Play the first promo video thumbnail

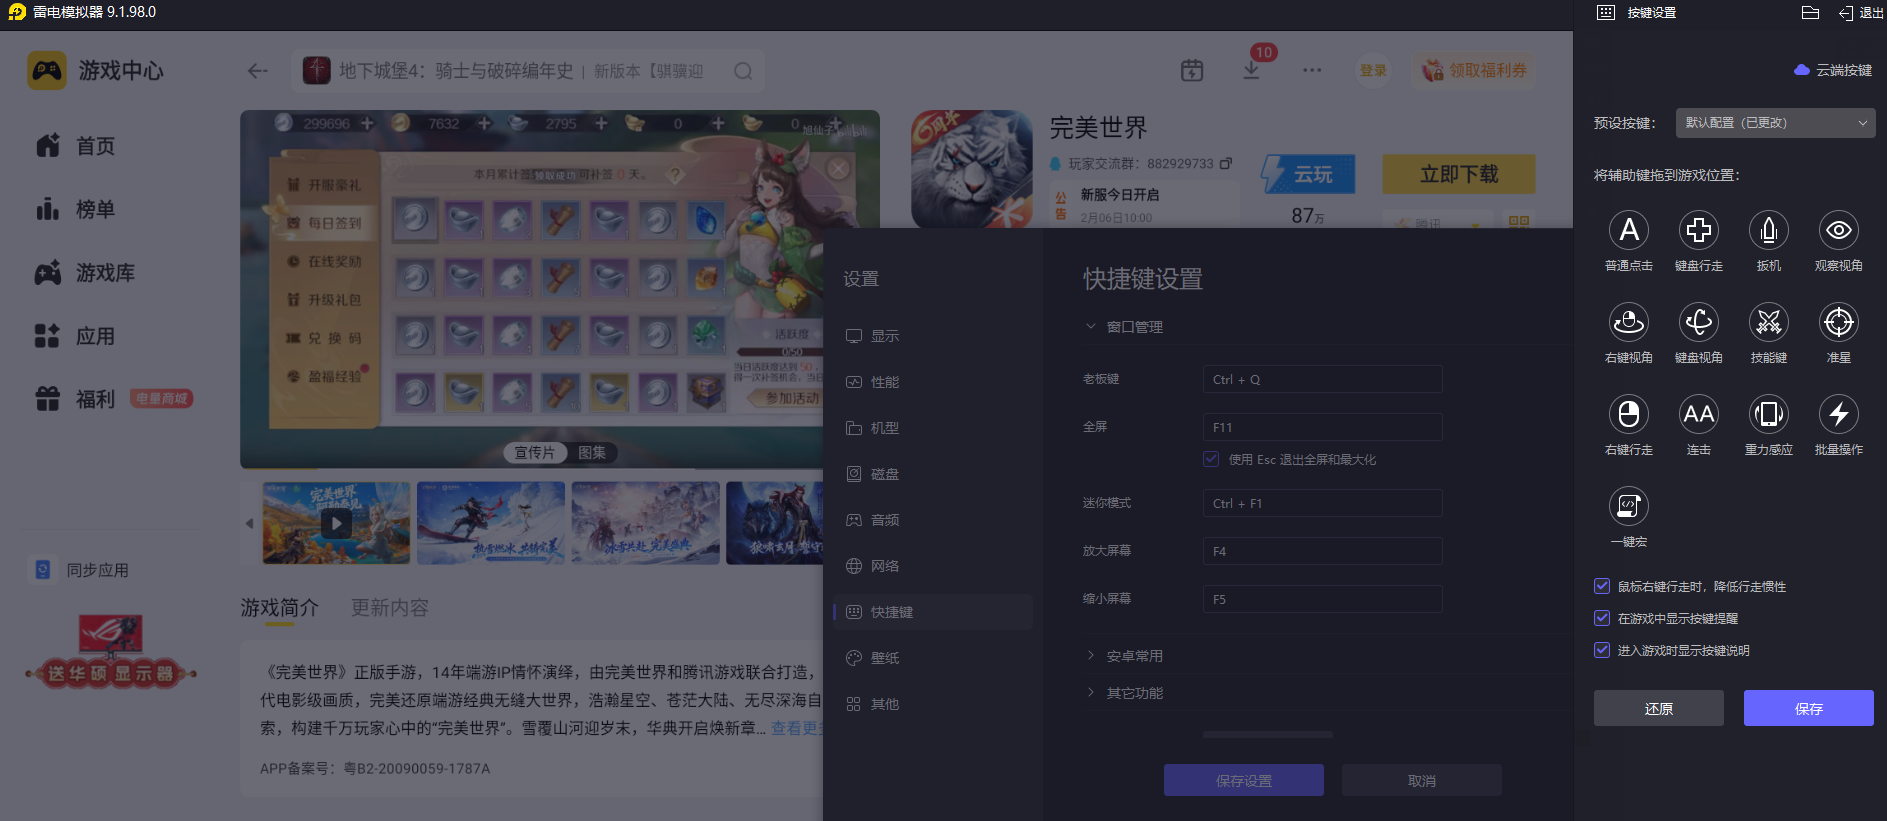(336, 523)
